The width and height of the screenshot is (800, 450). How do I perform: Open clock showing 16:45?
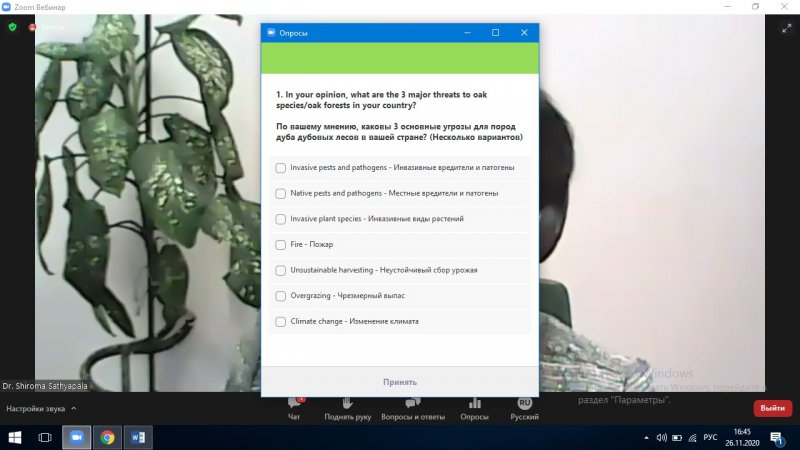point(742,437)
